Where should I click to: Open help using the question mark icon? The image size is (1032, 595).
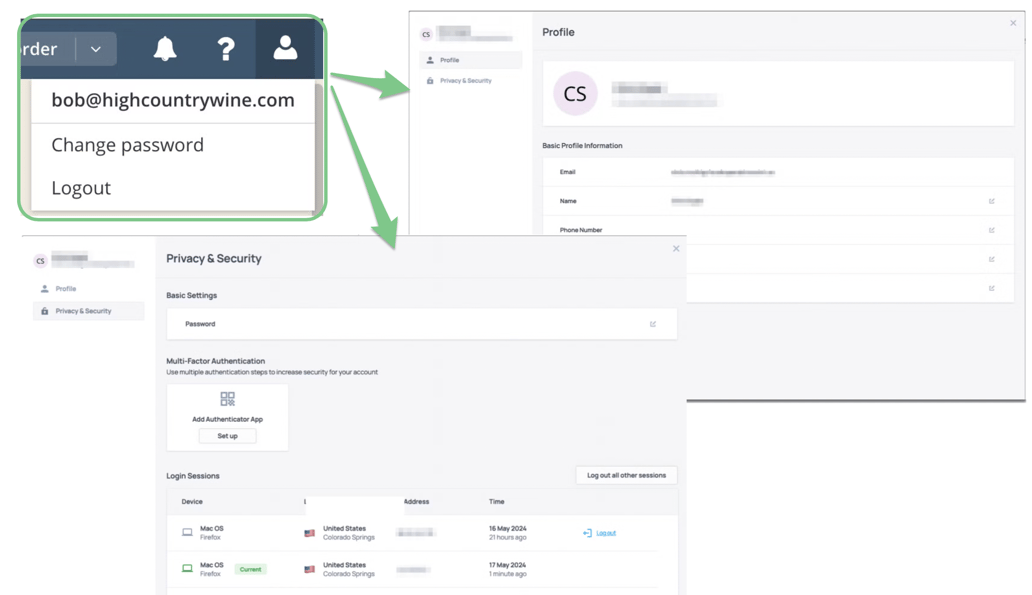[x=226, y=48]
